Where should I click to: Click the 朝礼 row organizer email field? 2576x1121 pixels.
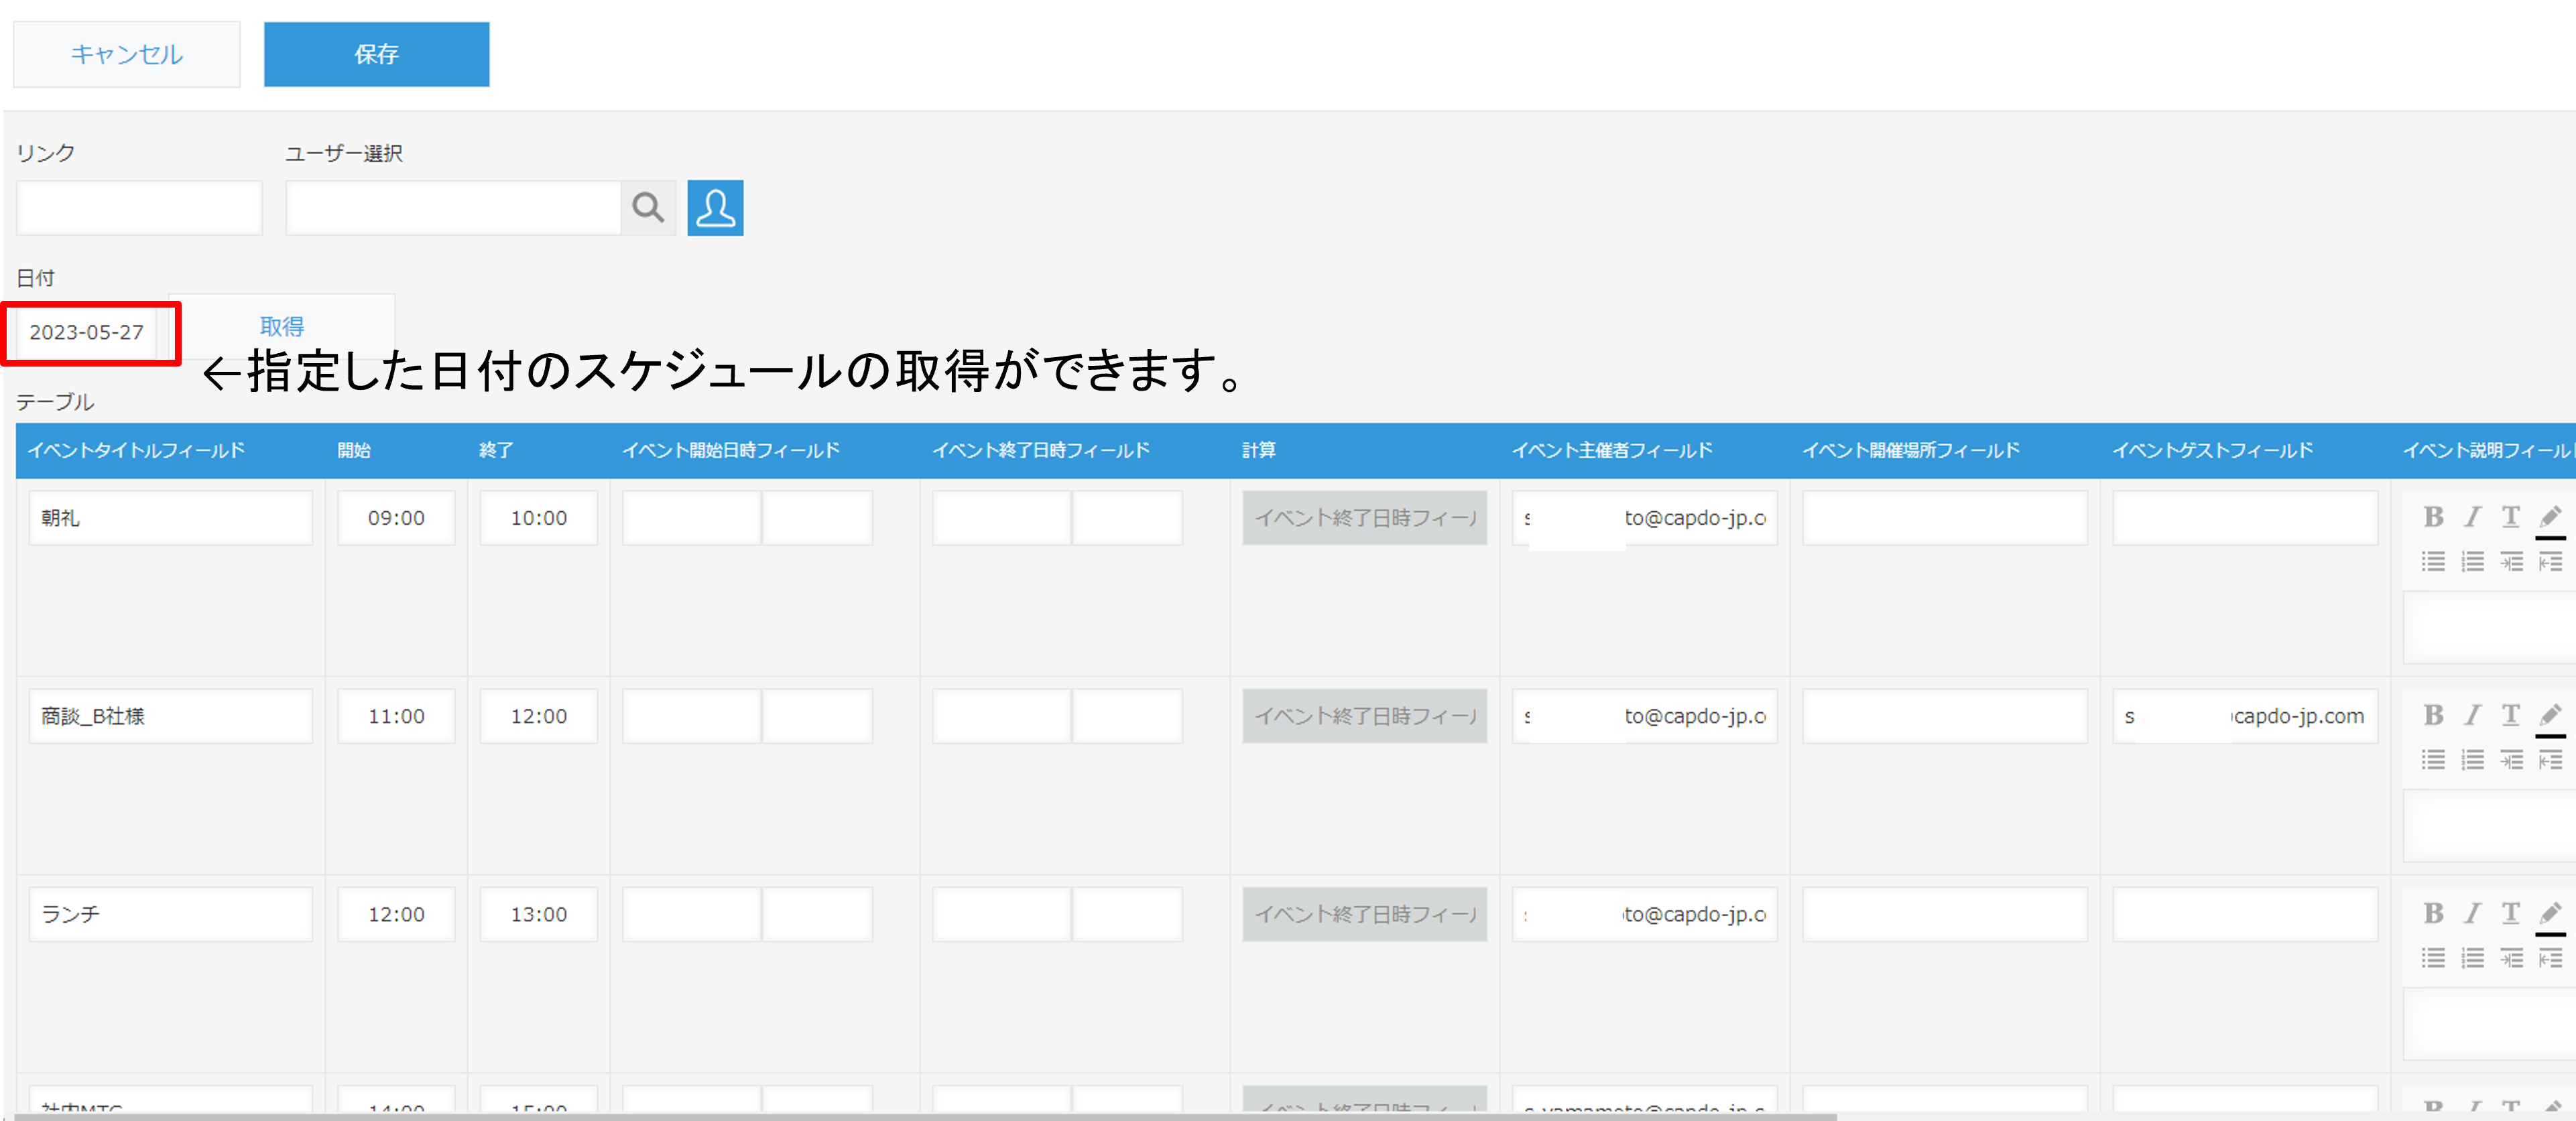click(1645, 518)
